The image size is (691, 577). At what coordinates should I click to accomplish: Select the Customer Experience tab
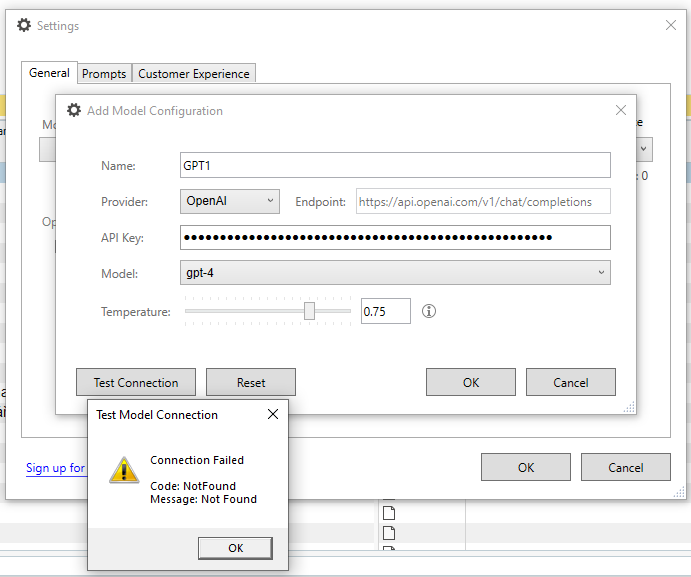pyautogui.click(x=194, y=74)
